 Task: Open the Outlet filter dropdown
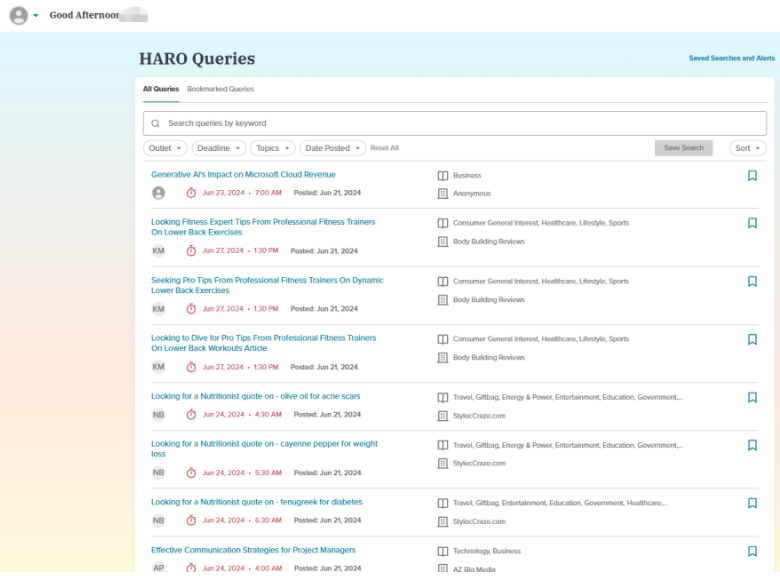[x=165, y=148]
